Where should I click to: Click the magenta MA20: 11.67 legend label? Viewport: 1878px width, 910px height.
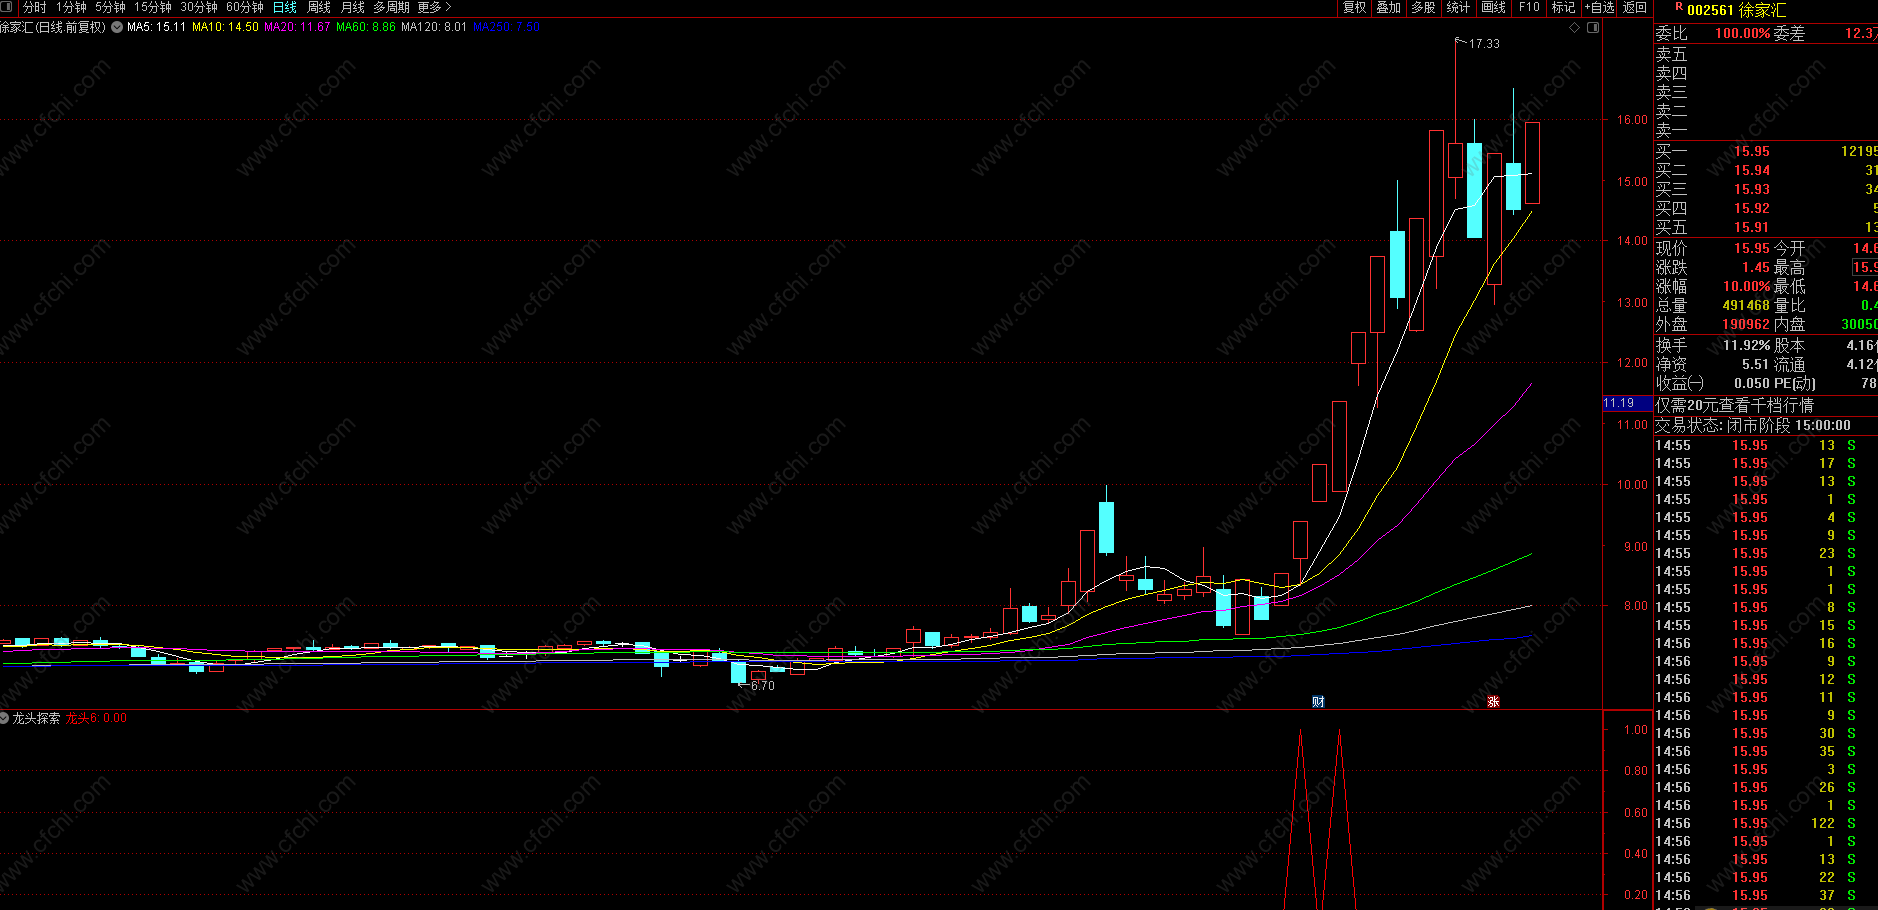[297, 27]
